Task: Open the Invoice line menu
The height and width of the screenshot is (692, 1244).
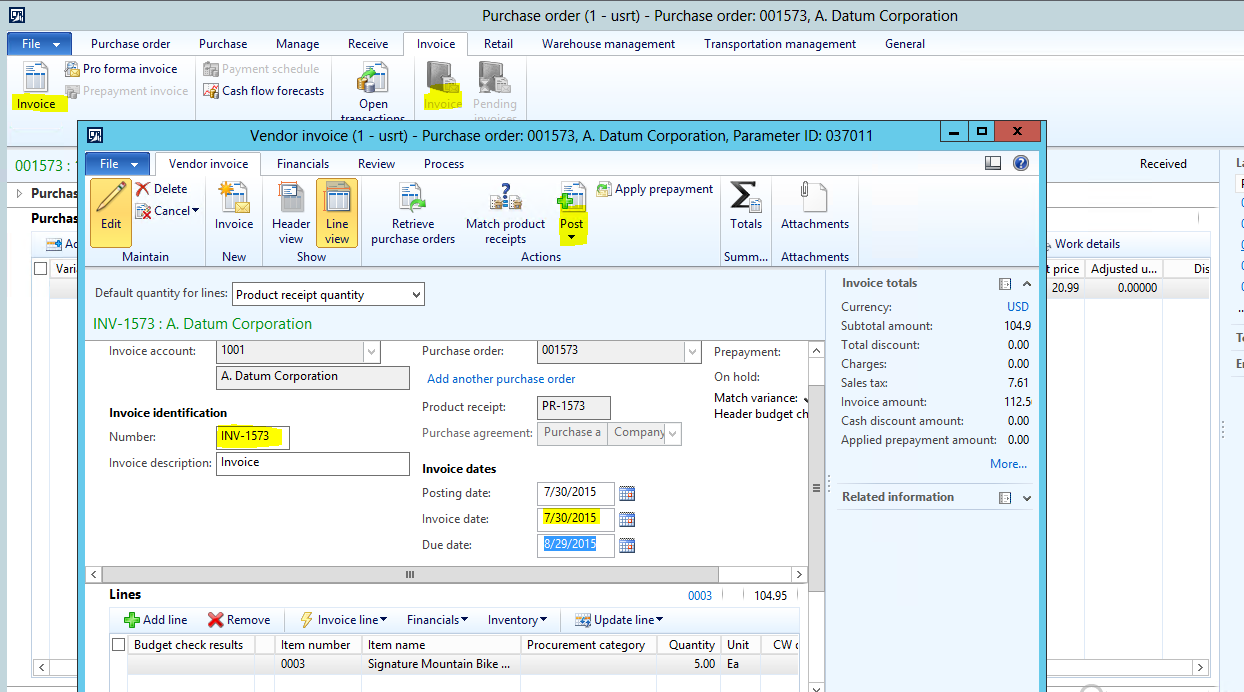Action: (x=343, y=620)
